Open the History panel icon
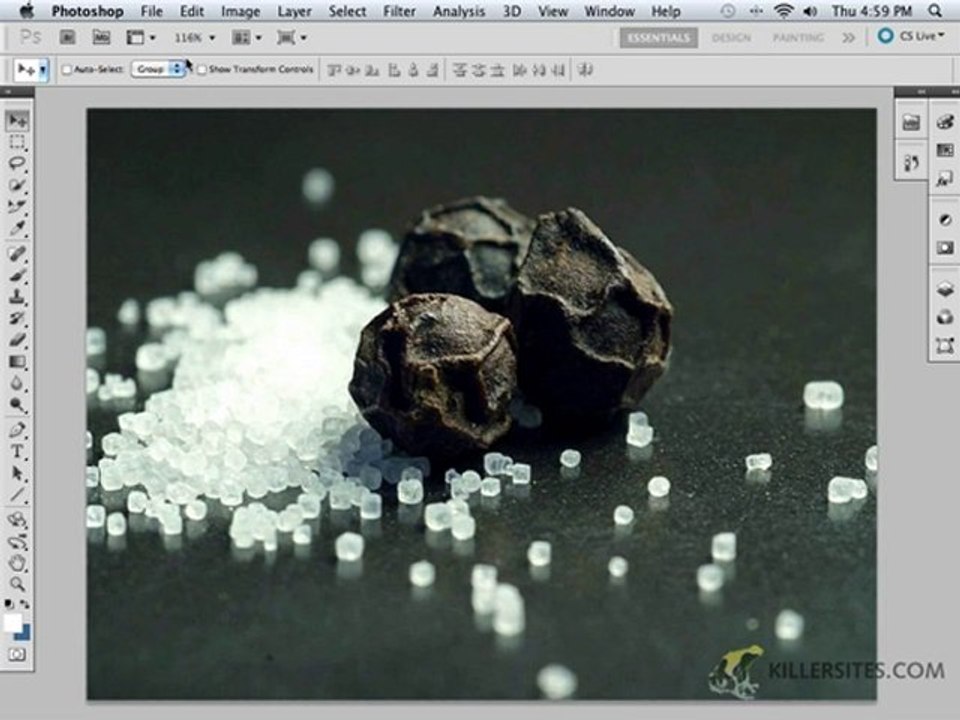This screenshot has height=720, width=960. click(x=912, y=163)
